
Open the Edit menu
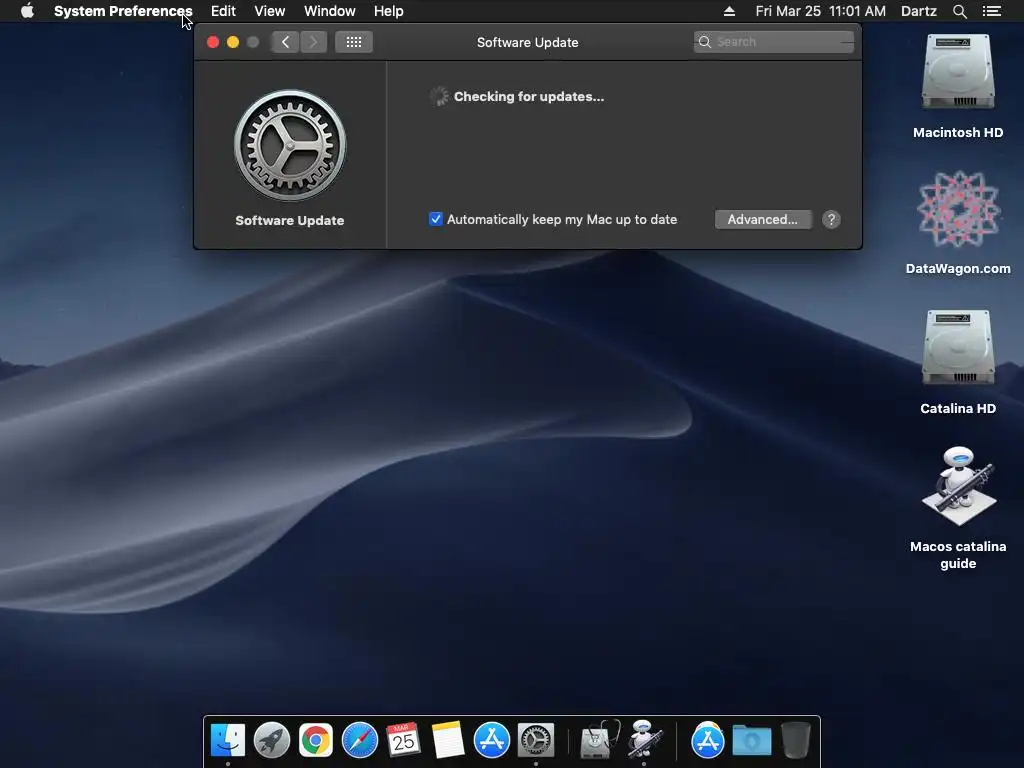pyautogui.click(x=223, y=11)
